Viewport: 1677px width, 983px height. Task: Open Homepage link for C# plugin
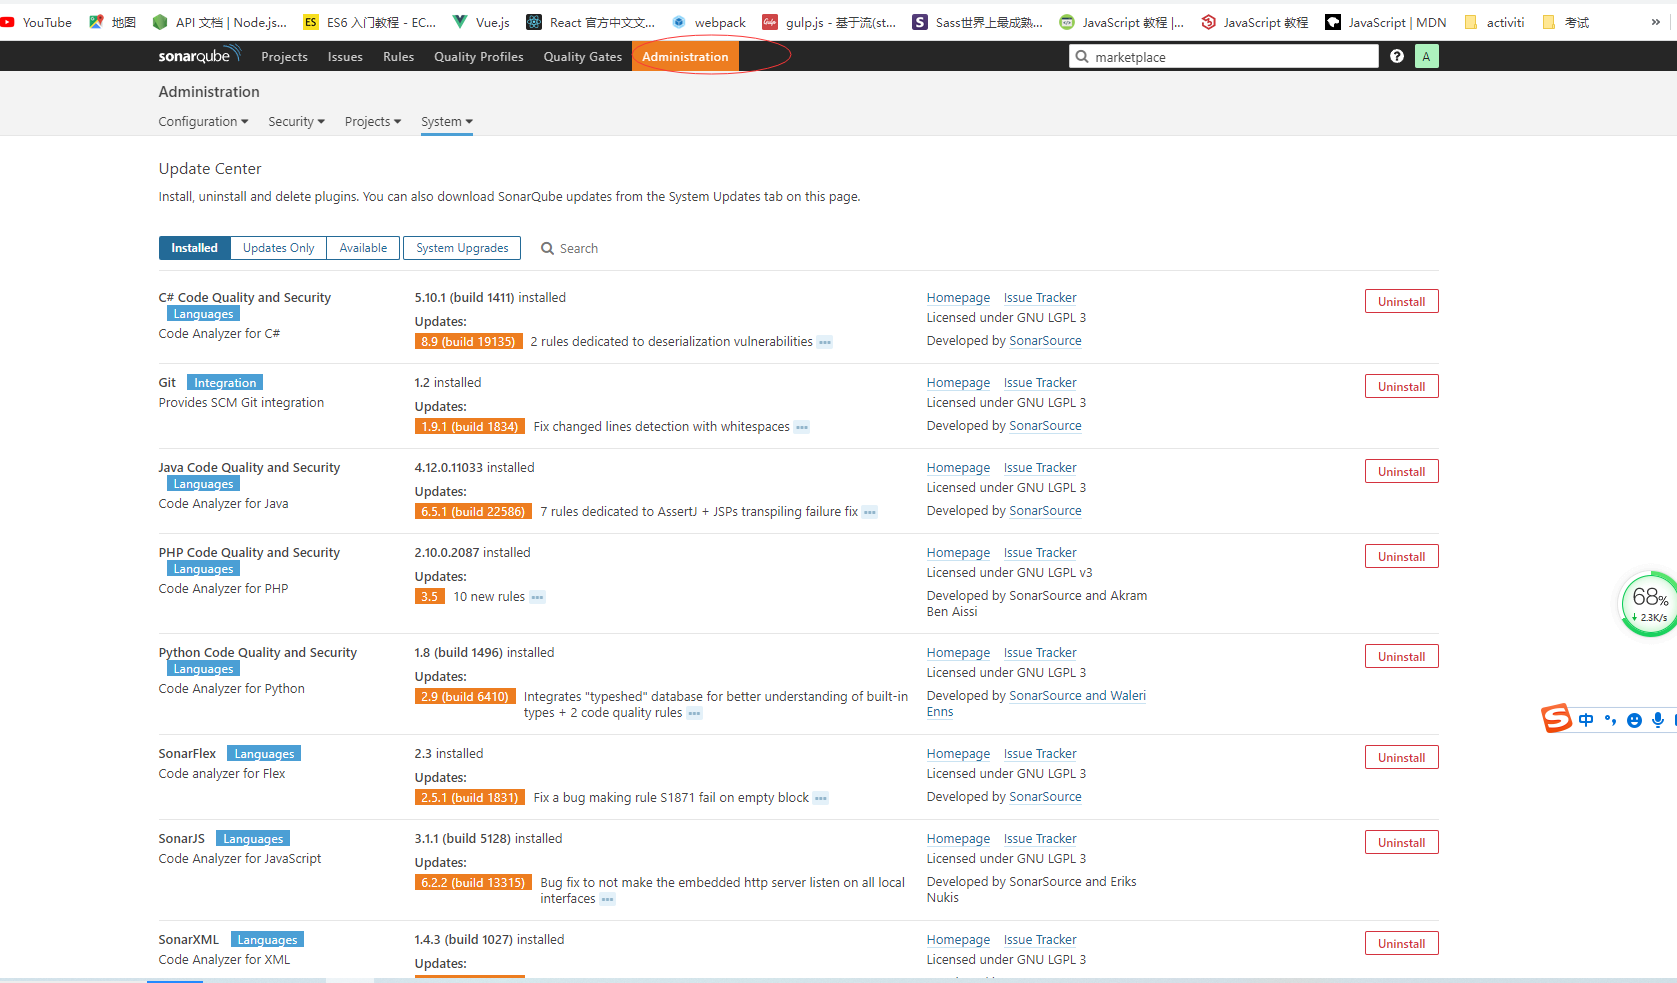tap(958, 298)
